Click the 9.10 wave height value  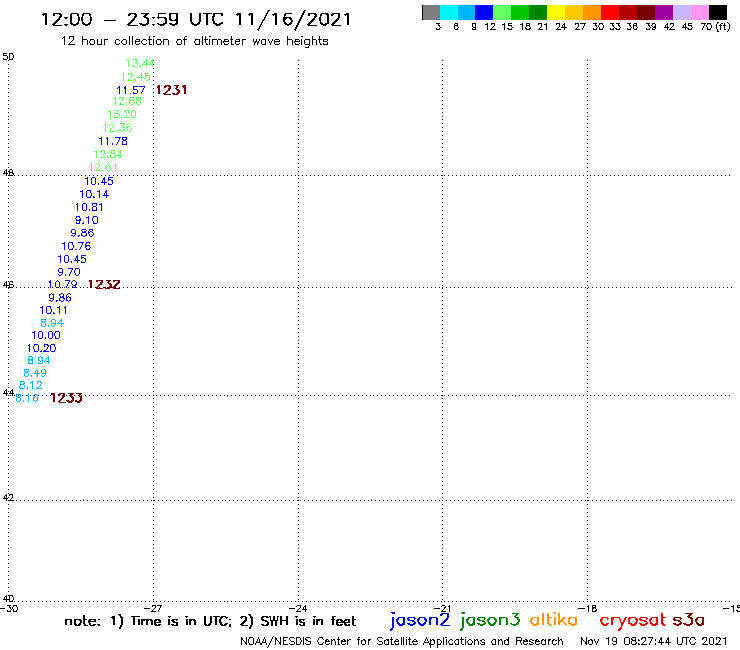point(87,220)
